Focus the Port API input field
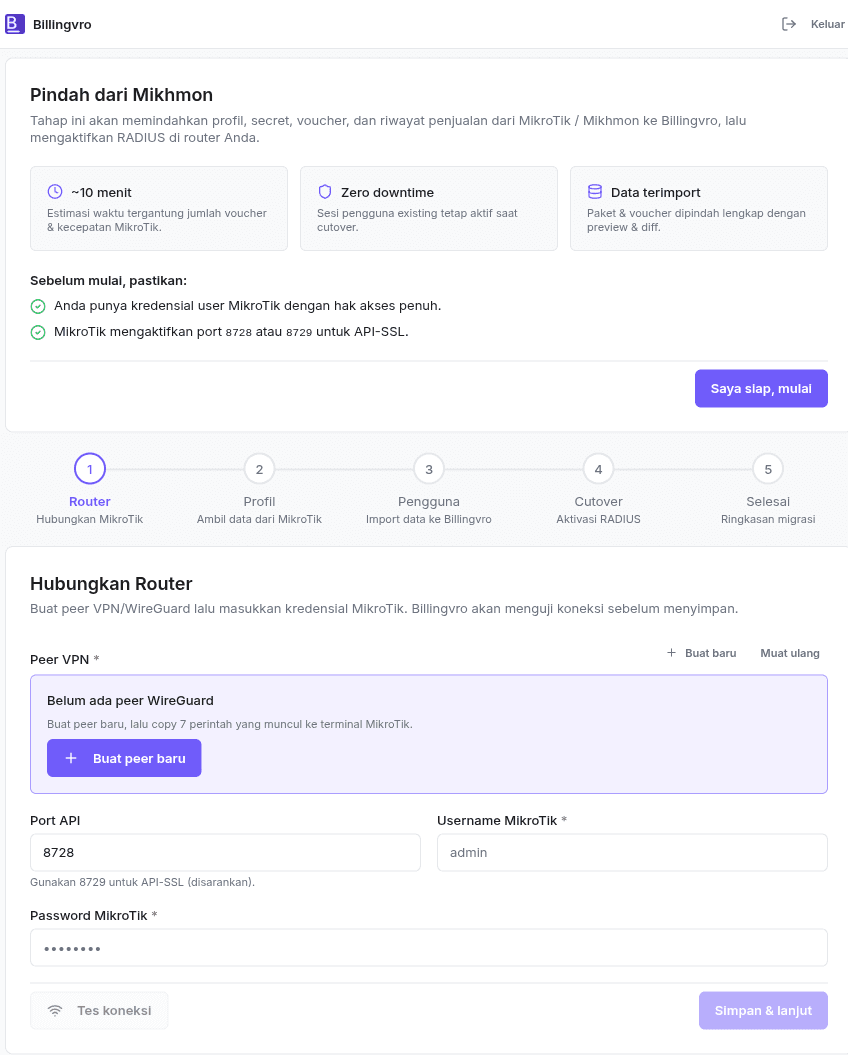Screen dimensions: 848x1055 225,852
